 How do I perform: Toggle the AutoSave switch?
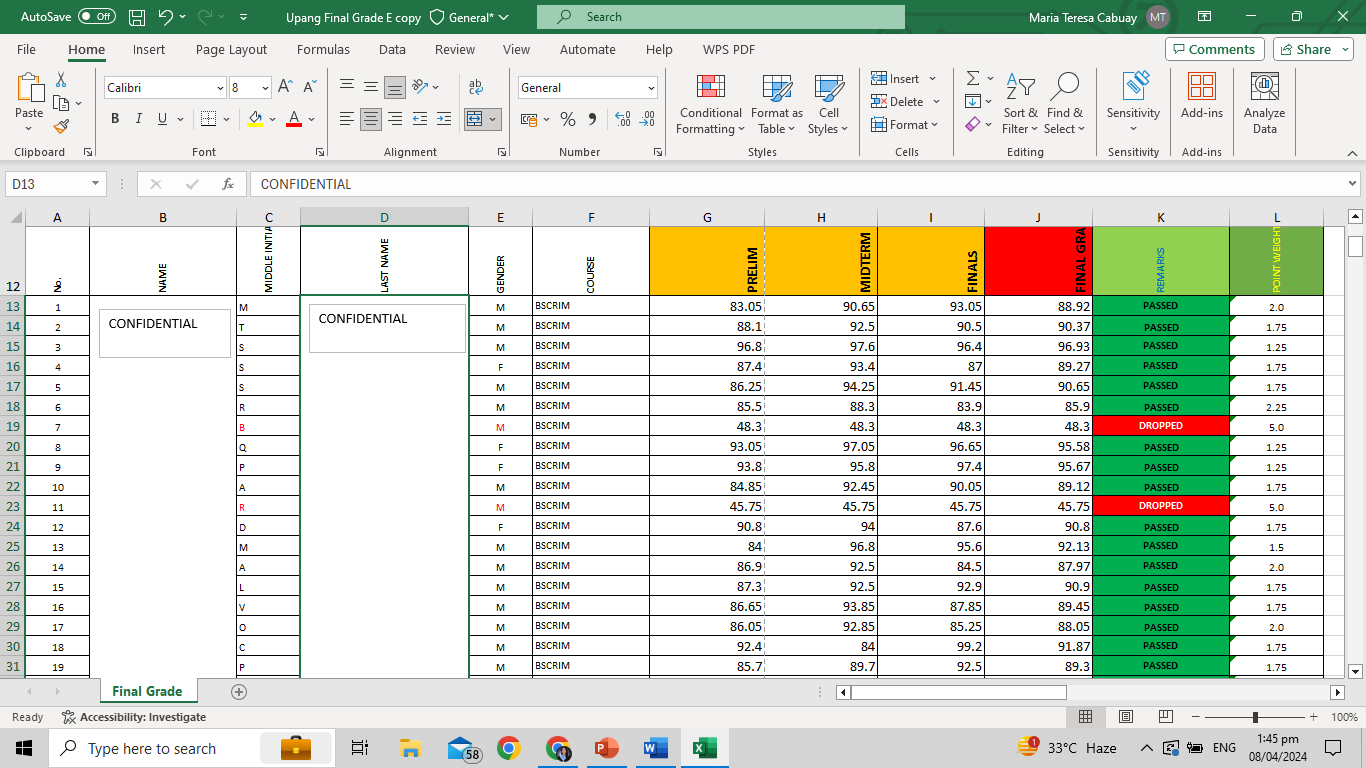point(97,17)
